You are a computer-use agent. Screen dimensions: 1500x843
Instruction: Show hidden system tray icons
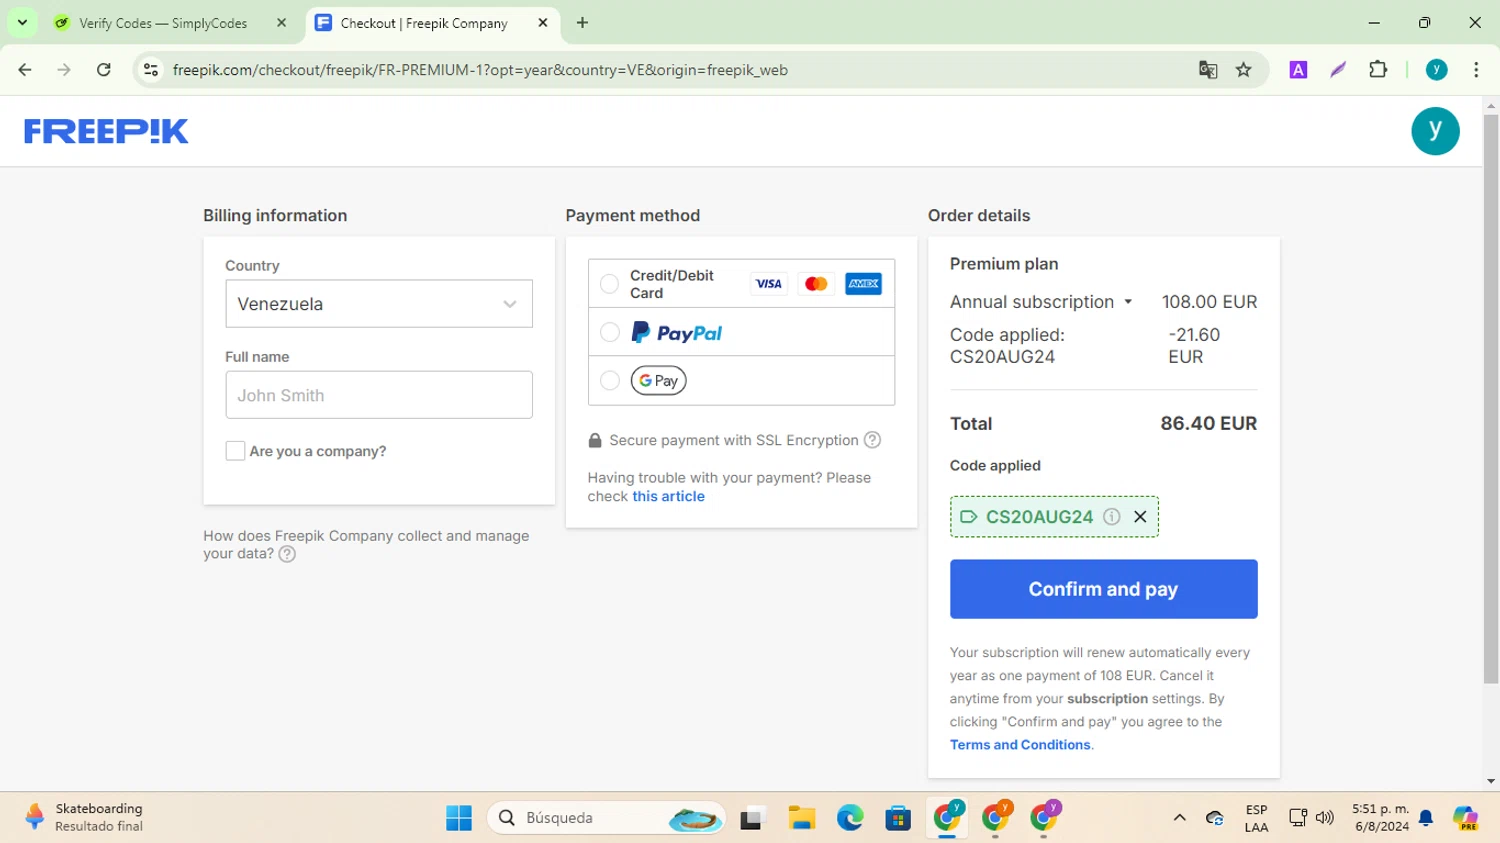[1179, 818]
